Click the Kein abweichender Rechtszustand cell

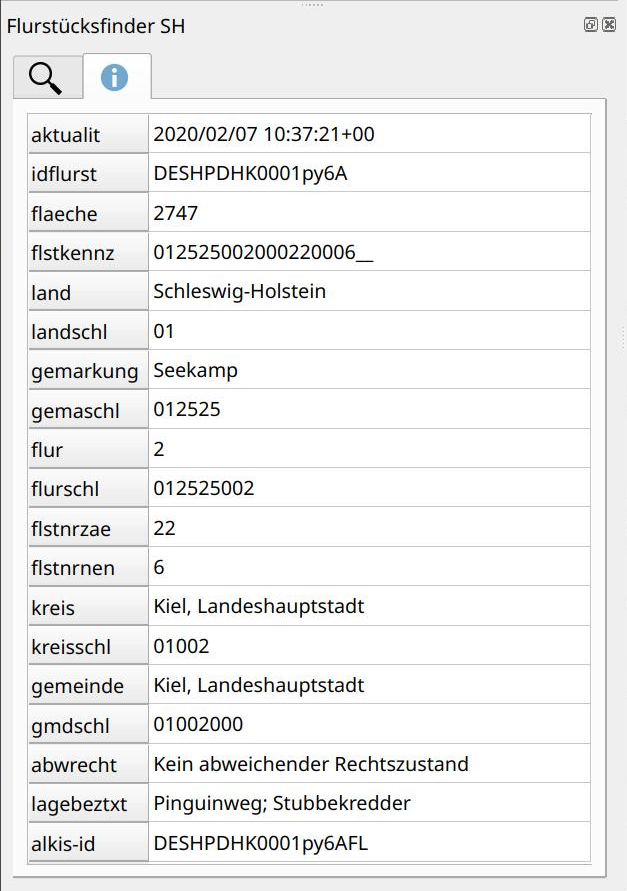311,765
